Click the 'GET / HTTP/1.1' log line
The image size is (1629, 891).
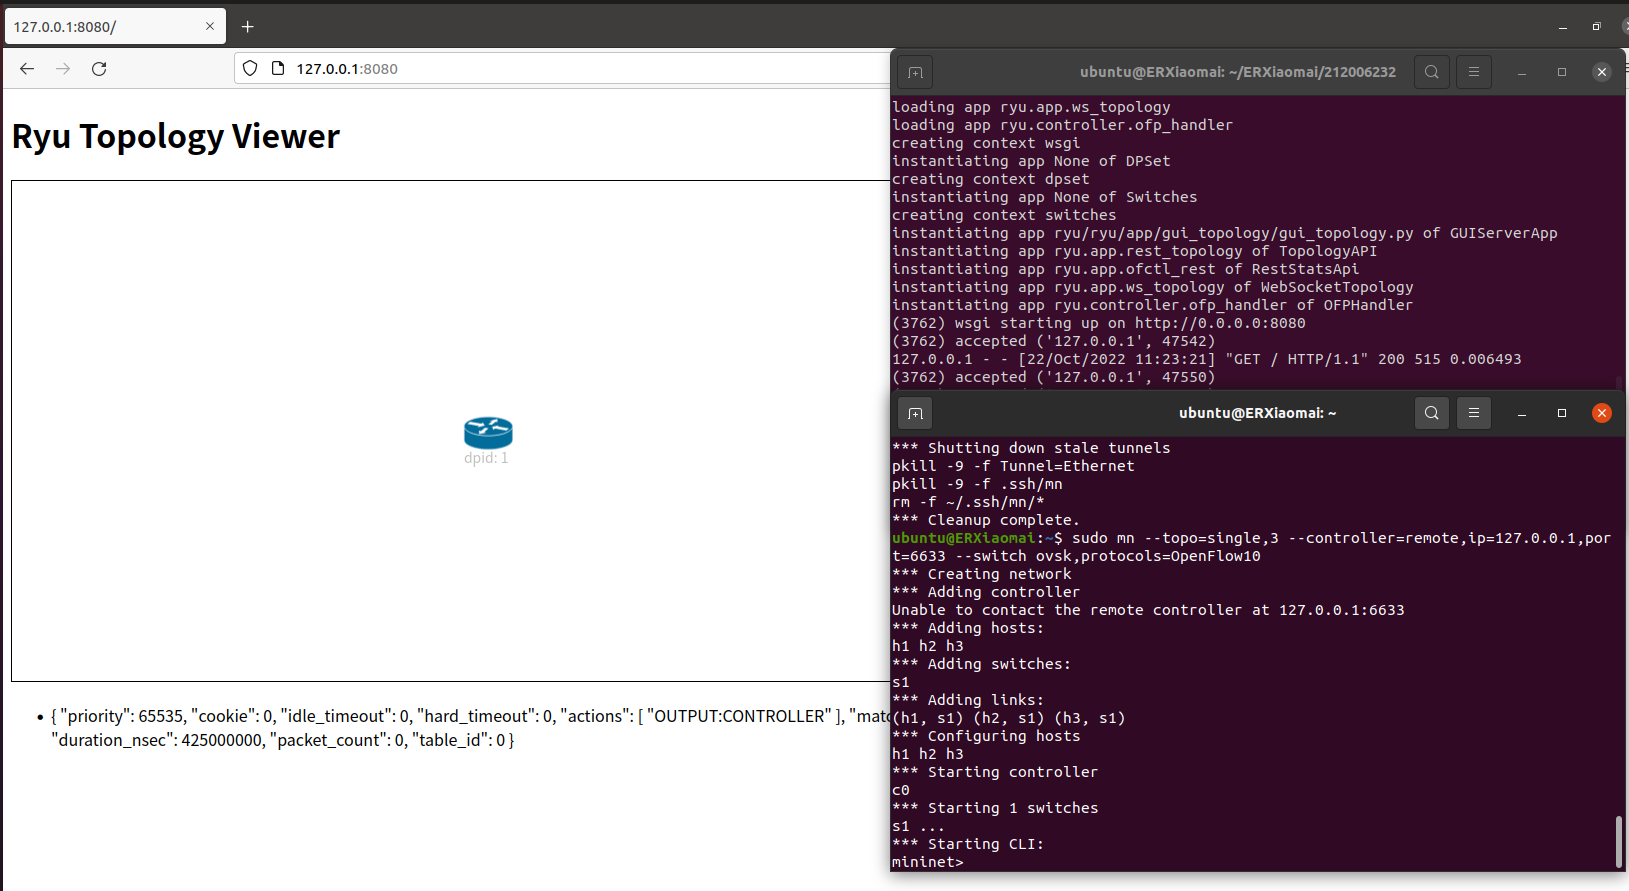(1207, 359)
